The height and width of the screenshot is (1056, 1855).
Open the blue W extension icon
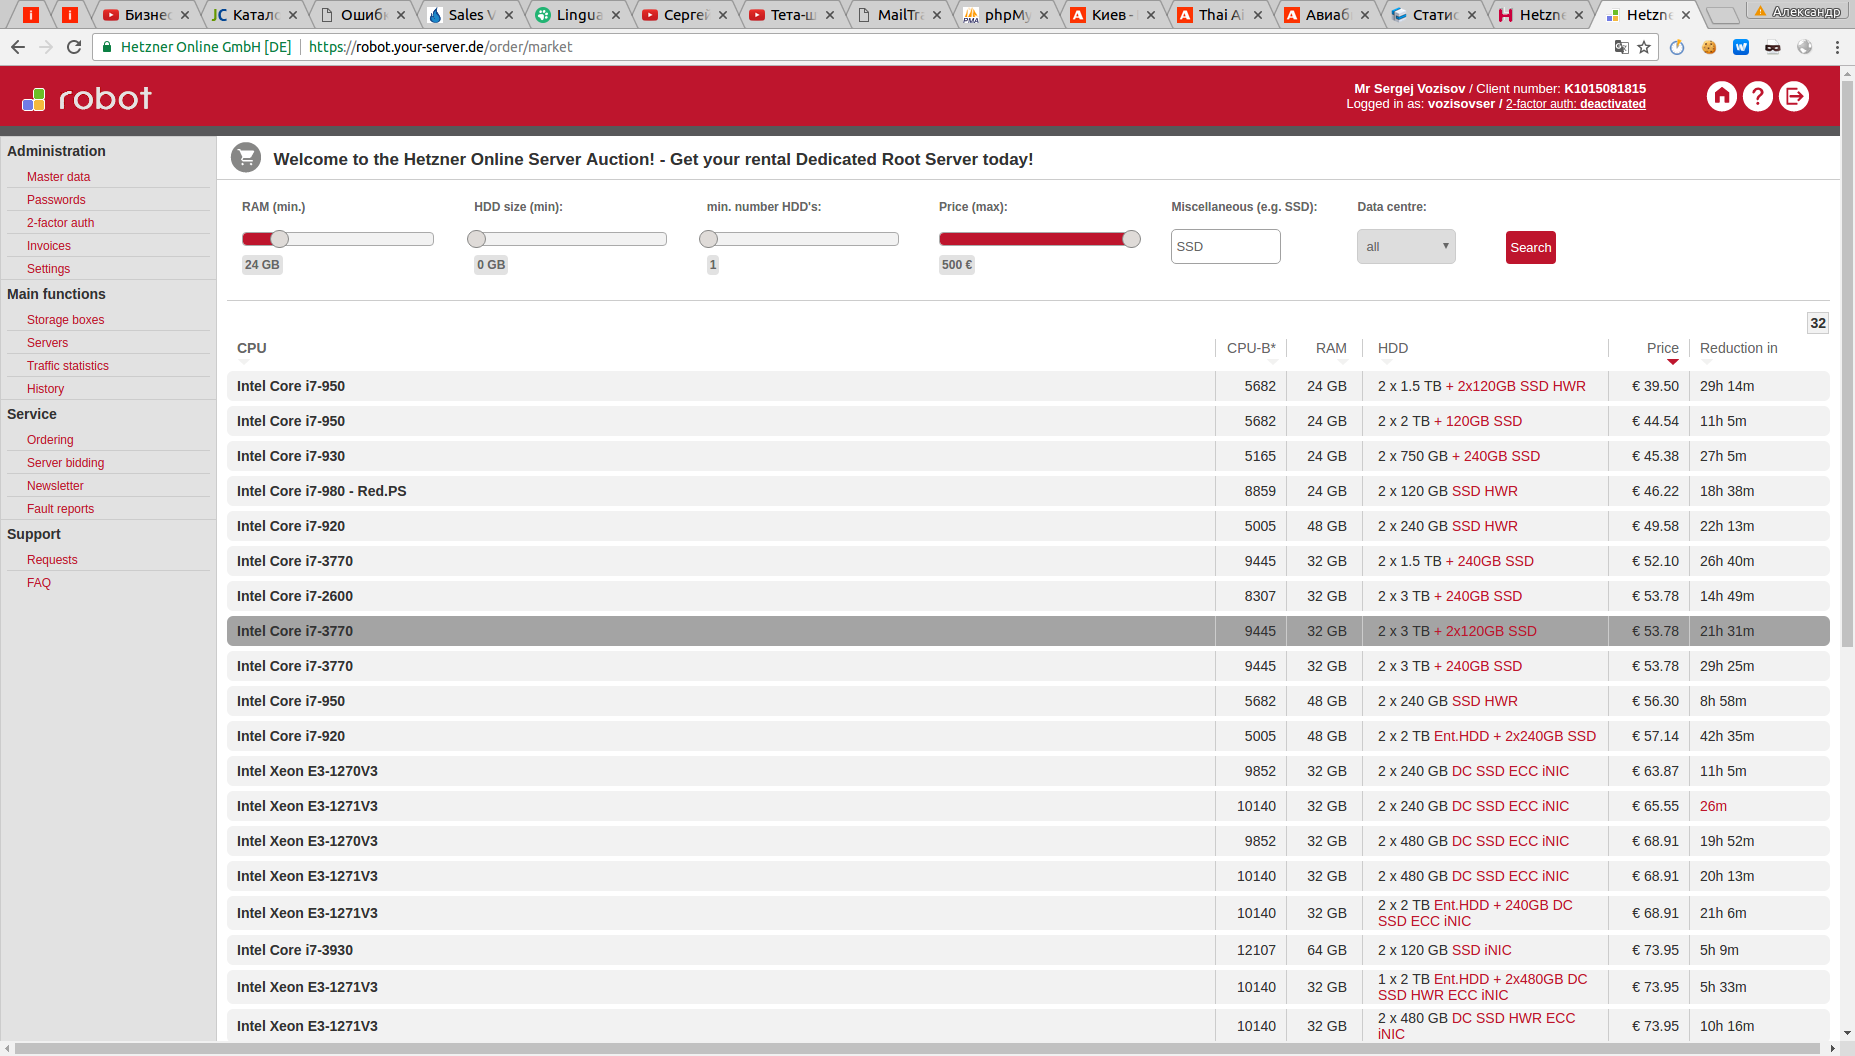(1741, 47)
